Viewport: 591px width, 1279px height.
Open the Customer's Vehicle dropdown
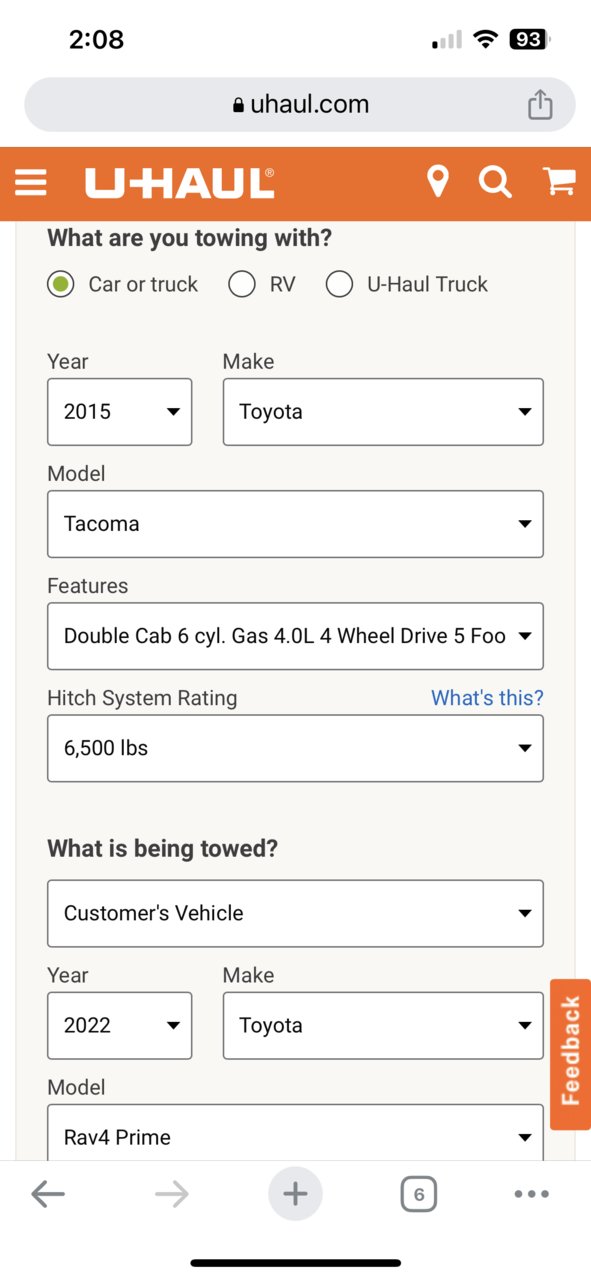click(x=295, y=913)
